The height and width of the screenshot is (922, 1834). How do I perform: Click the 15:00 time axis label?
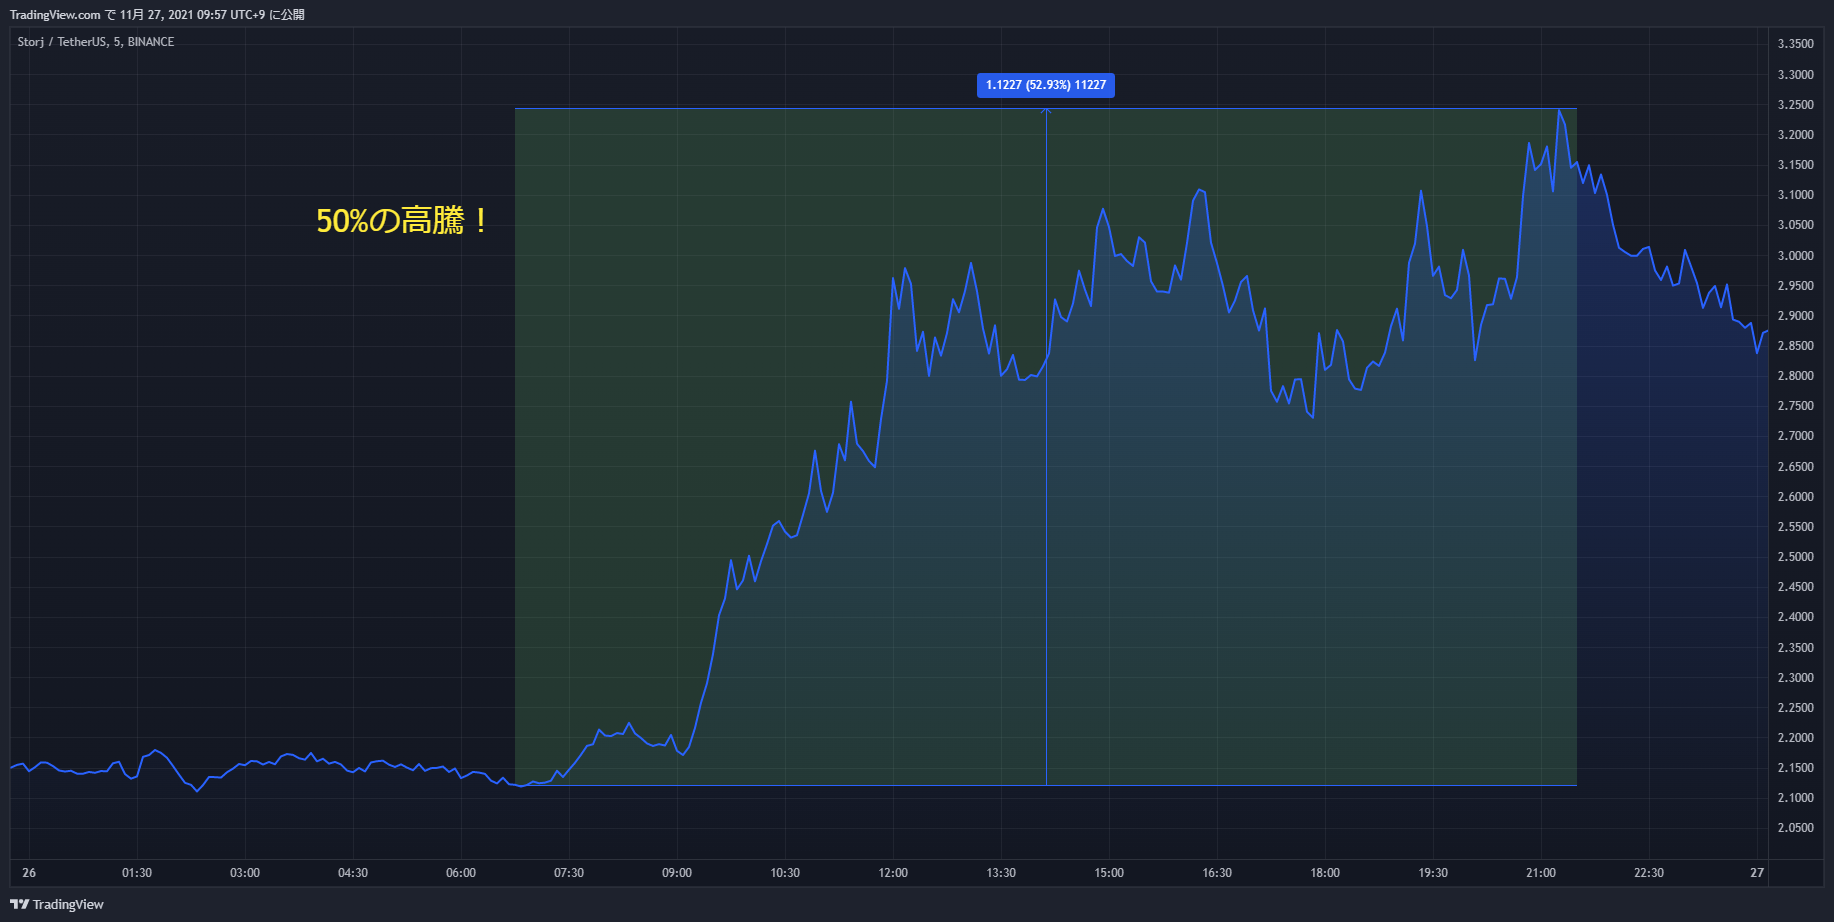(1109, 873)
